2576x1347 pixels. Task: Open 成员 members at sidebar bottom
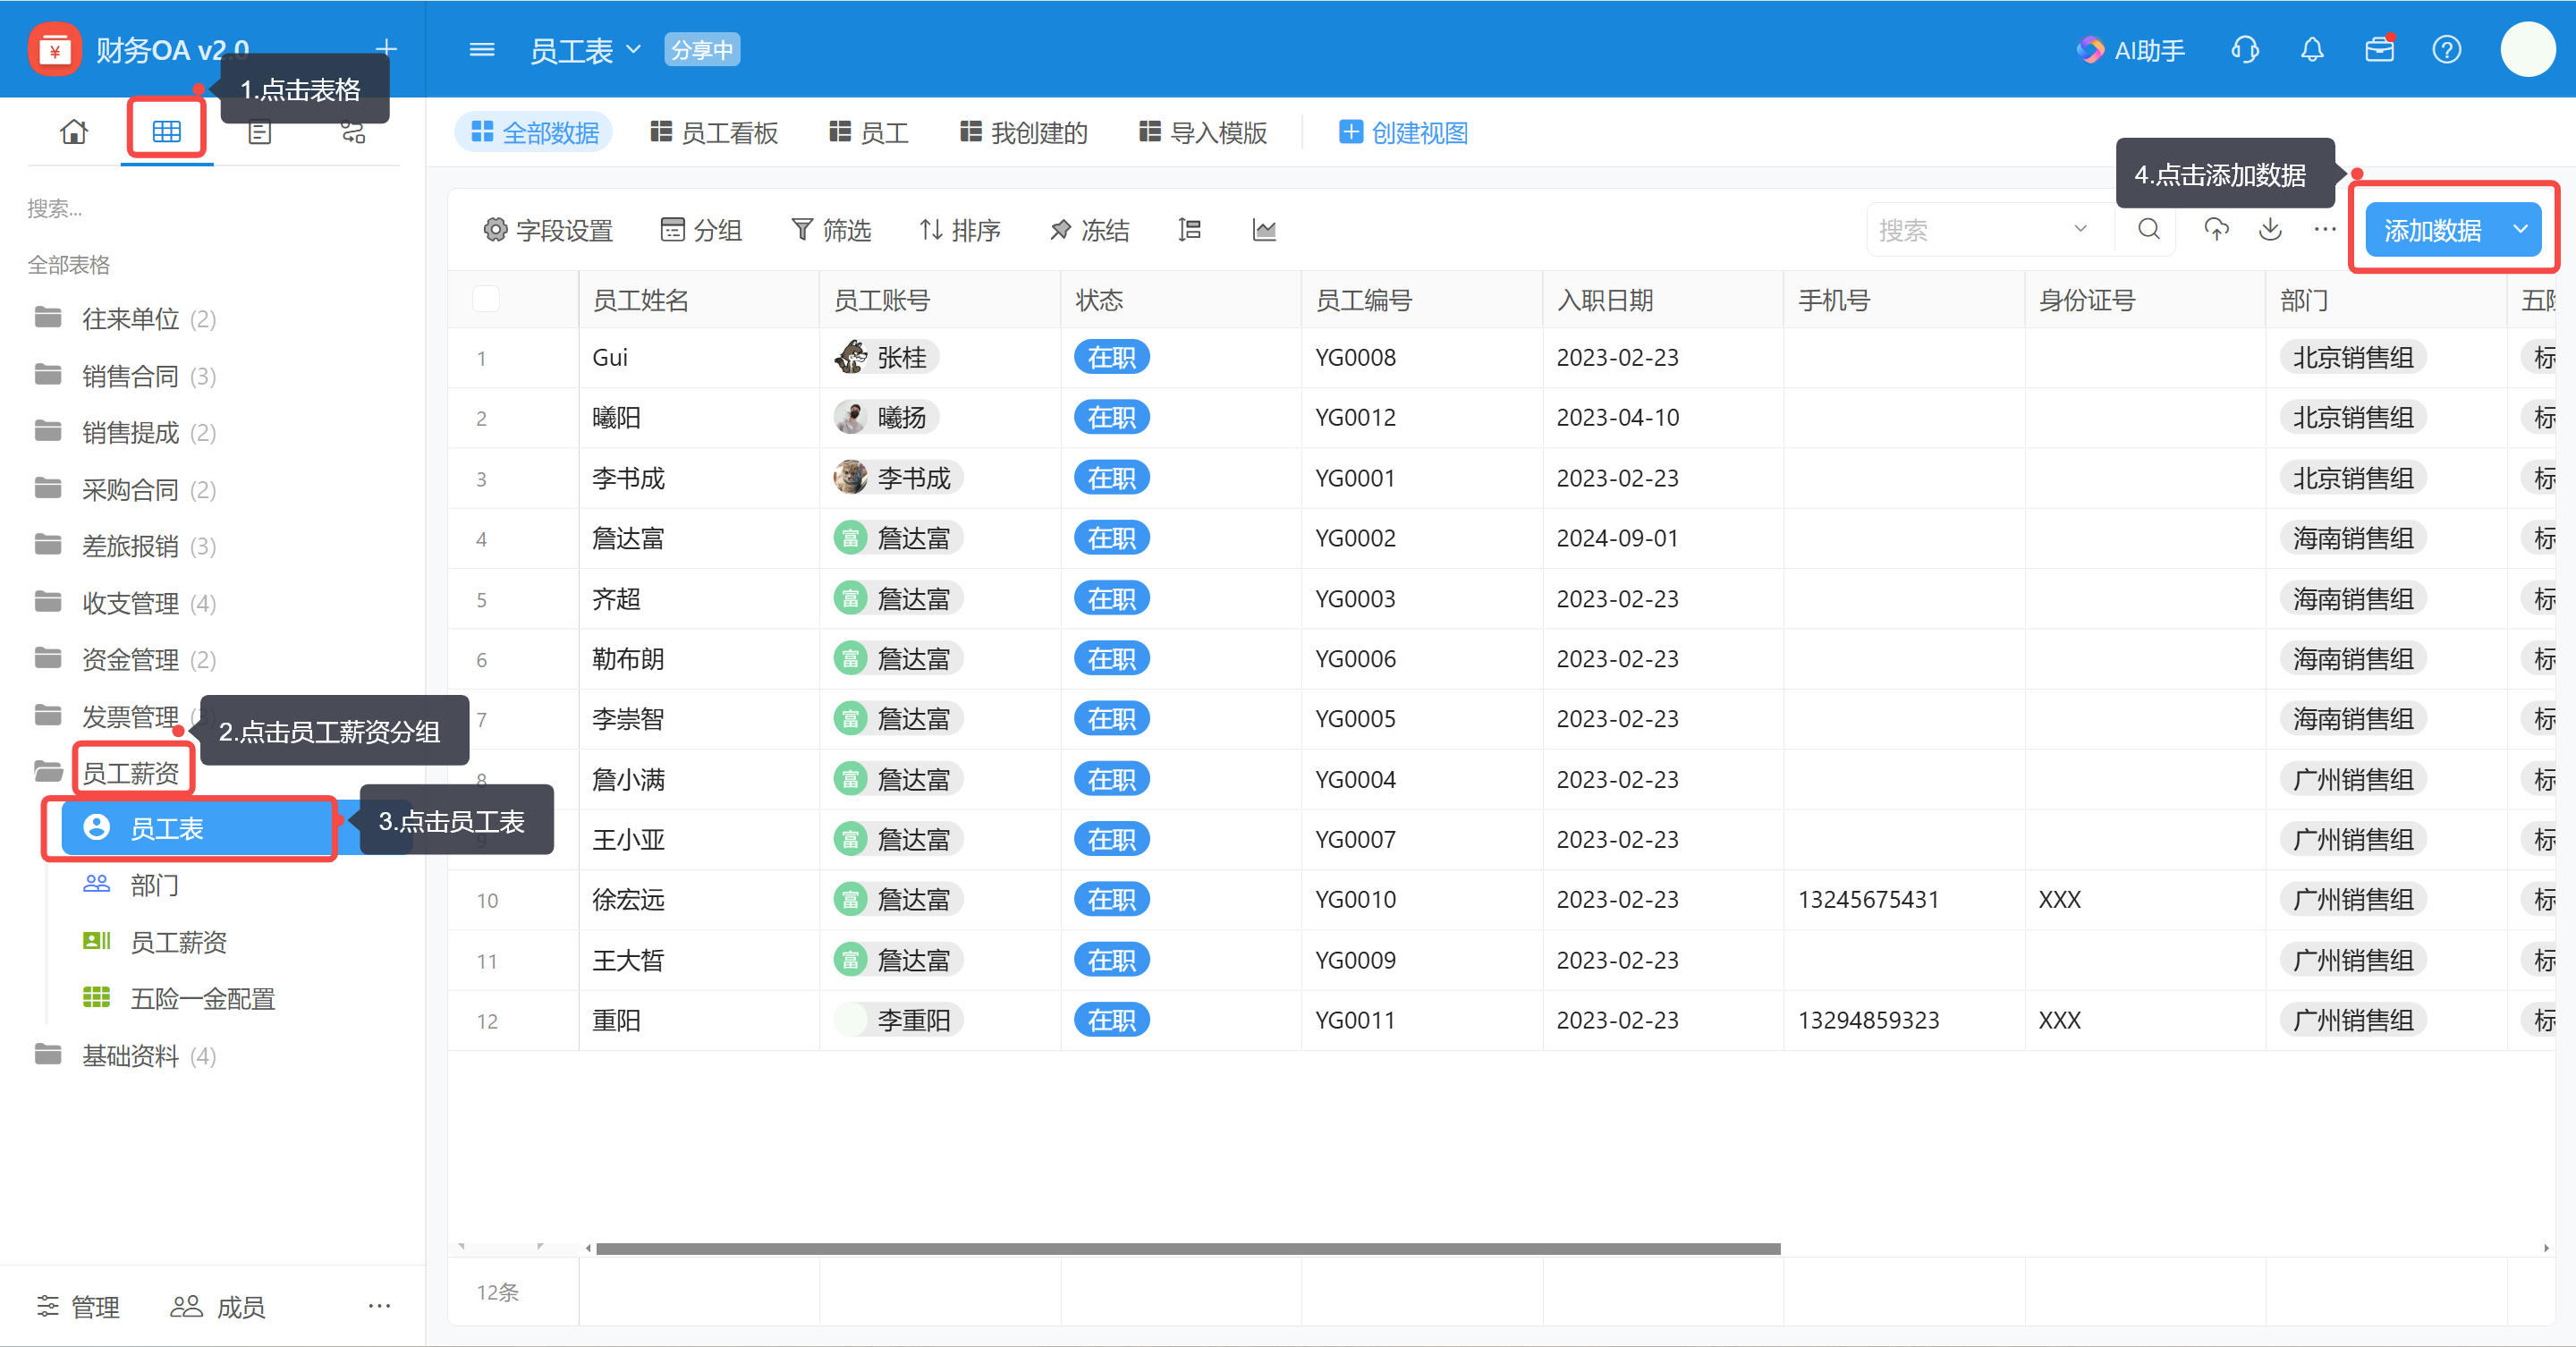click(218, 1306)
